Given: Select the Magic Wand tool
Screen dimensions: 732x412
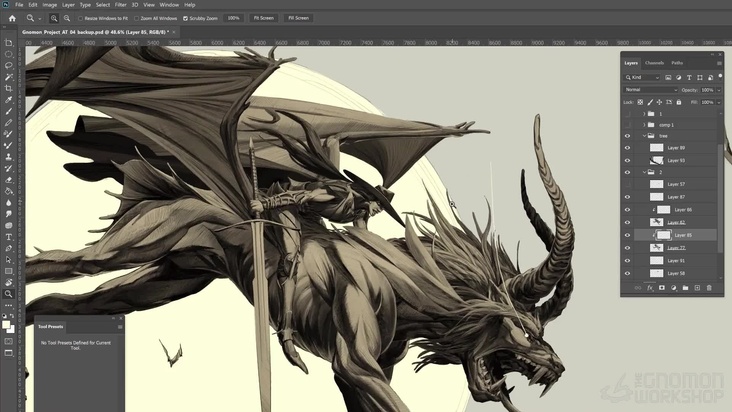Looking at the screenshot, I should pos(8,77).
